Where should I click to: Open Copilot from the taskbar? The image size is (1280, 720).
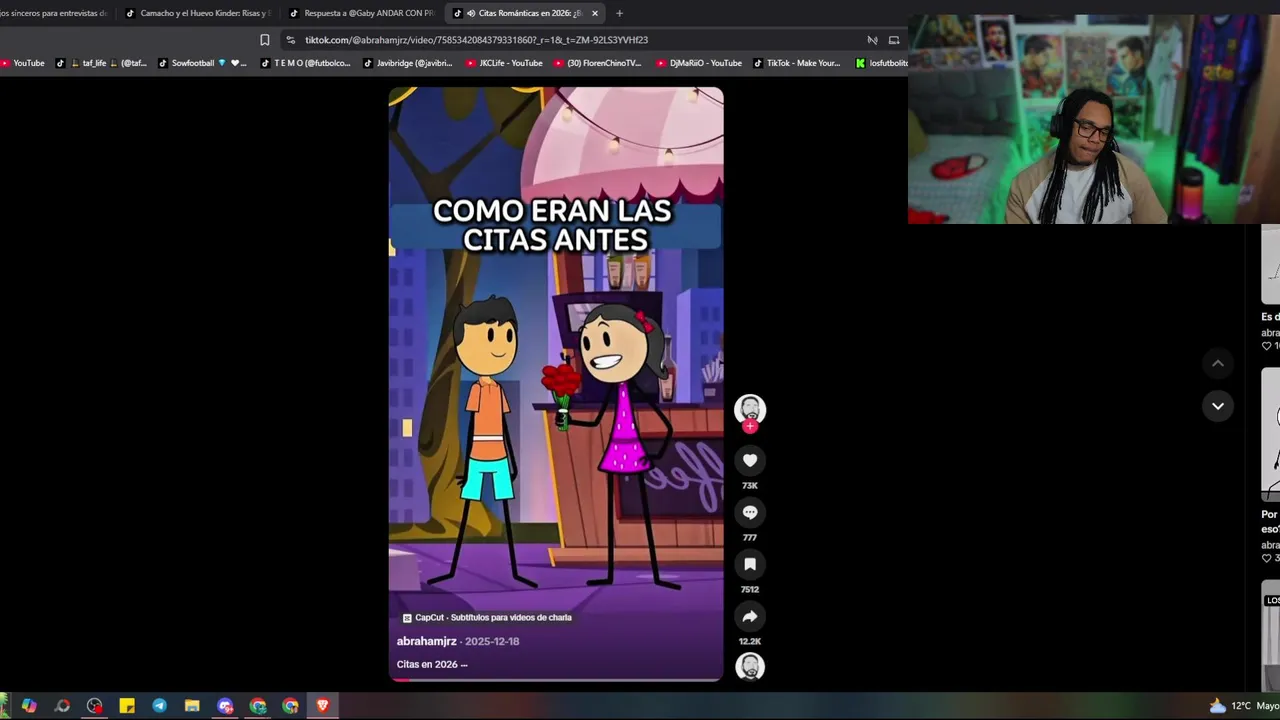[x=29, y=706]
